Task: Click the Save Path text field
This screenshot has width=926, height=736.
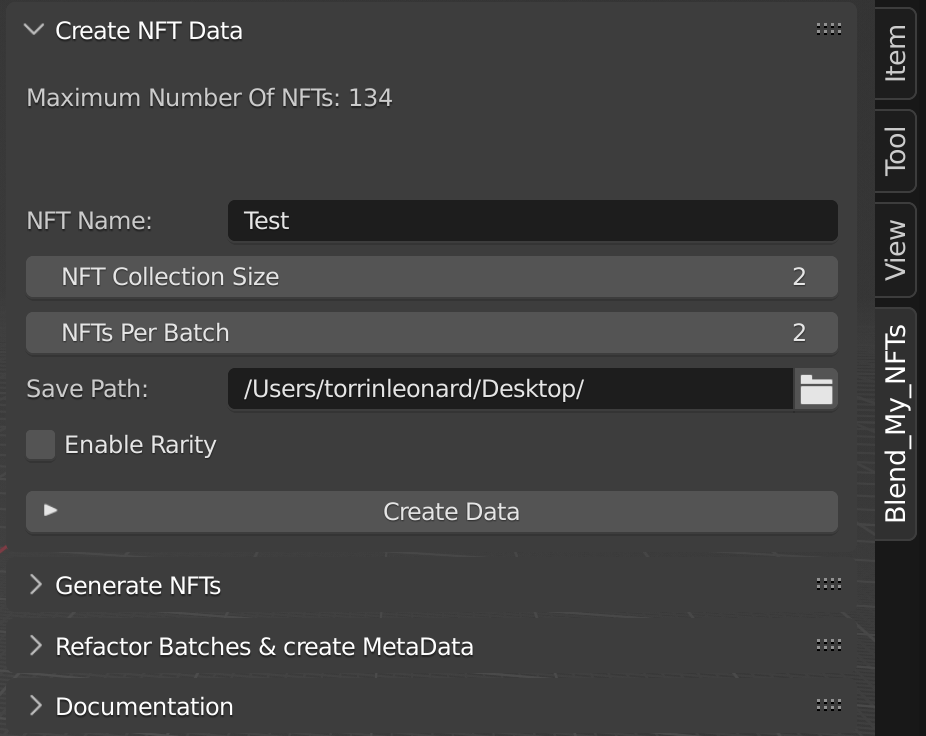Action: (511, 389)
